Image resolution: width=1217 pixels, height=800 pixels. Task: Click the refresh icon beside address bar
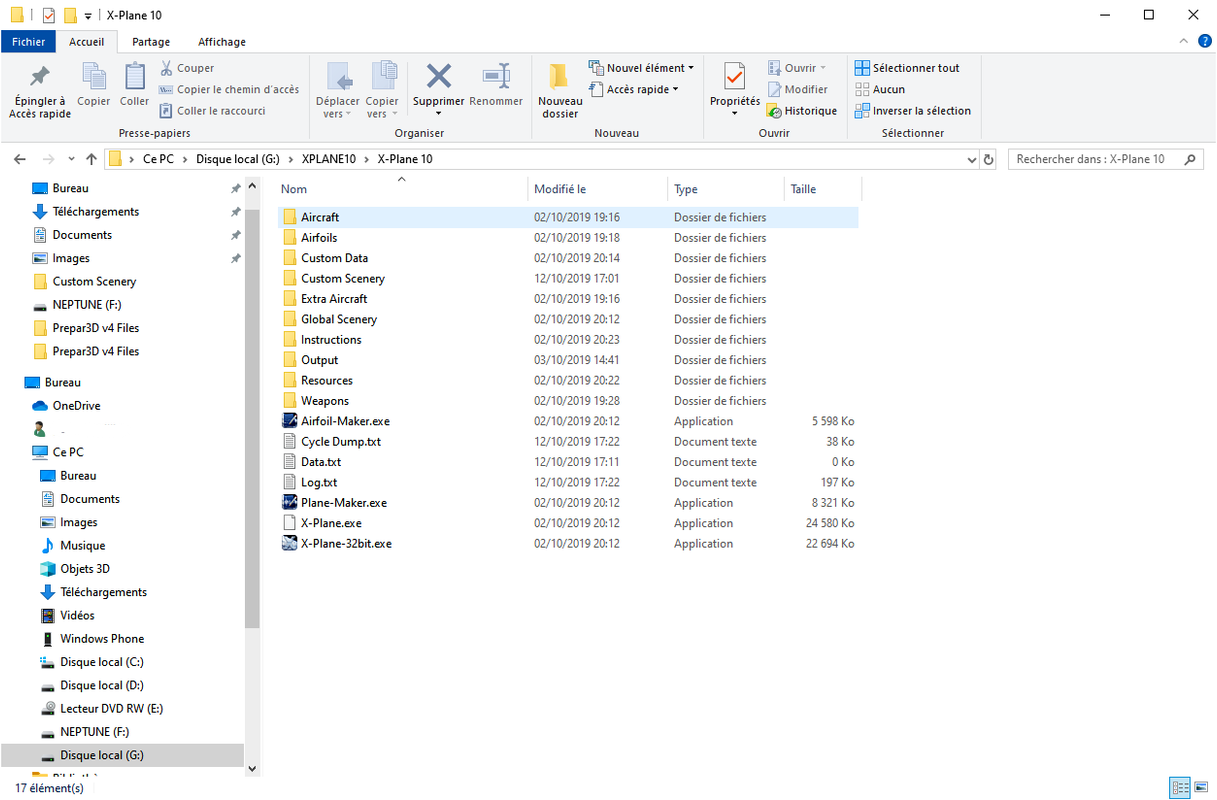(989, 159)
